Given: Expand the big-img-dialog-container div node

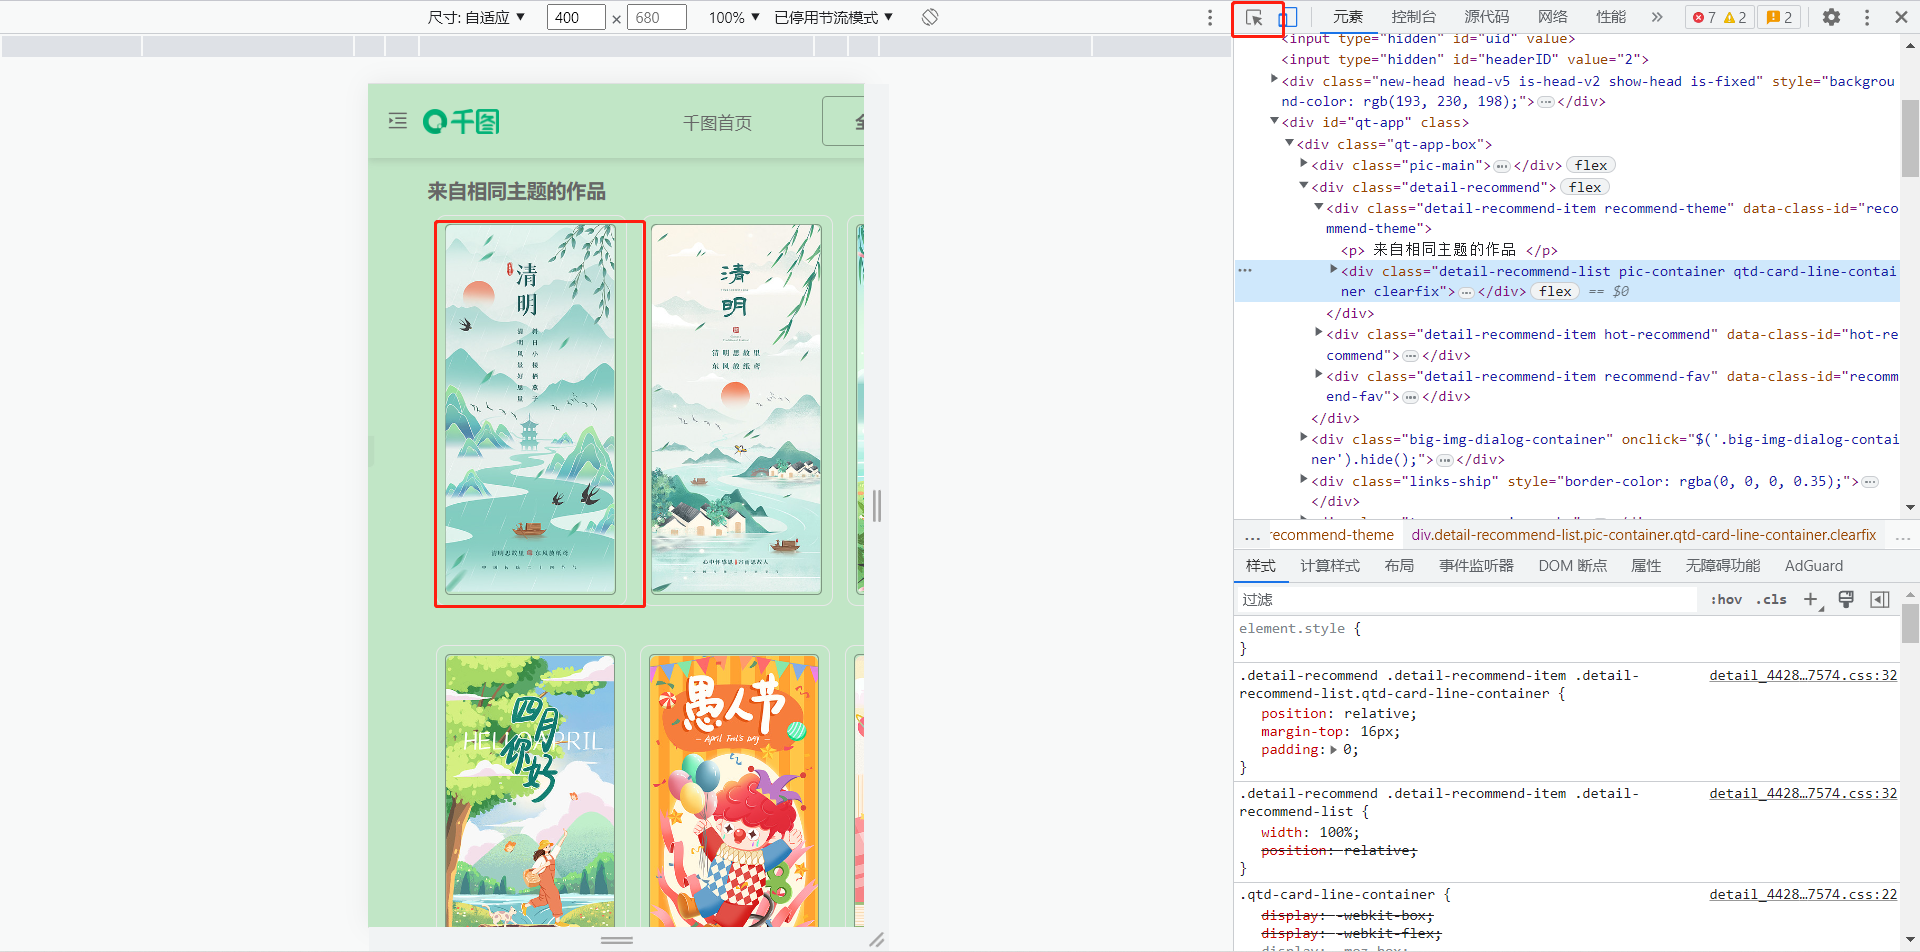Looking at the screenshot, I should (x=1304, y=437).
